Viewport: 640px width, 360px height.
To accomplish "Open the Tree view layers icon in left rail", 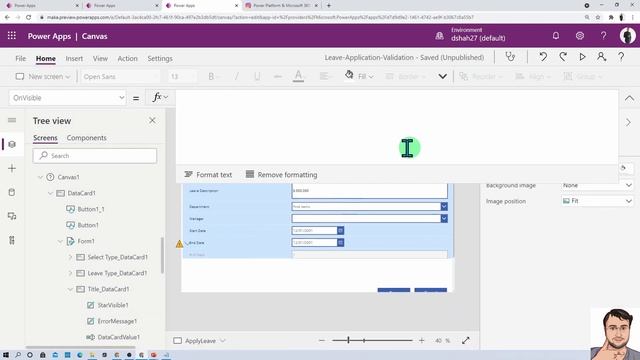I will (12, 144).
